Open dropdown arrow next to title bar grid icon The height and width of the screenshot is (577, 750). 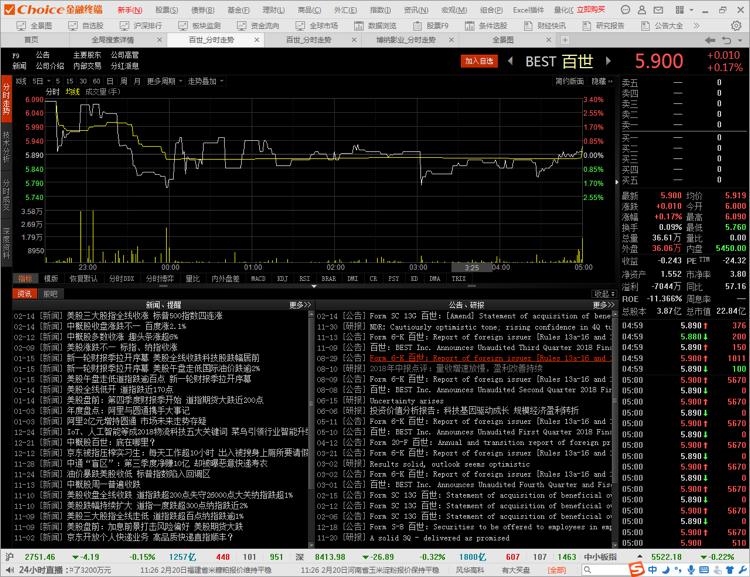[692, 10]
